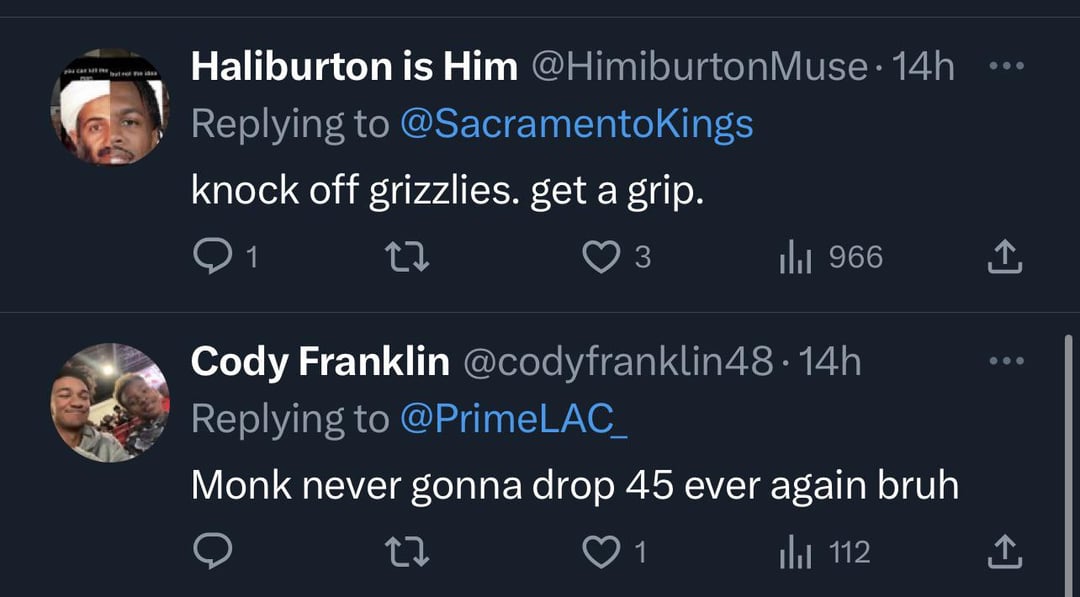Viewport: 1080px width, 597px height.
Task: Reply to Haliburton is Him's tweet
Action: pos(211,258)
